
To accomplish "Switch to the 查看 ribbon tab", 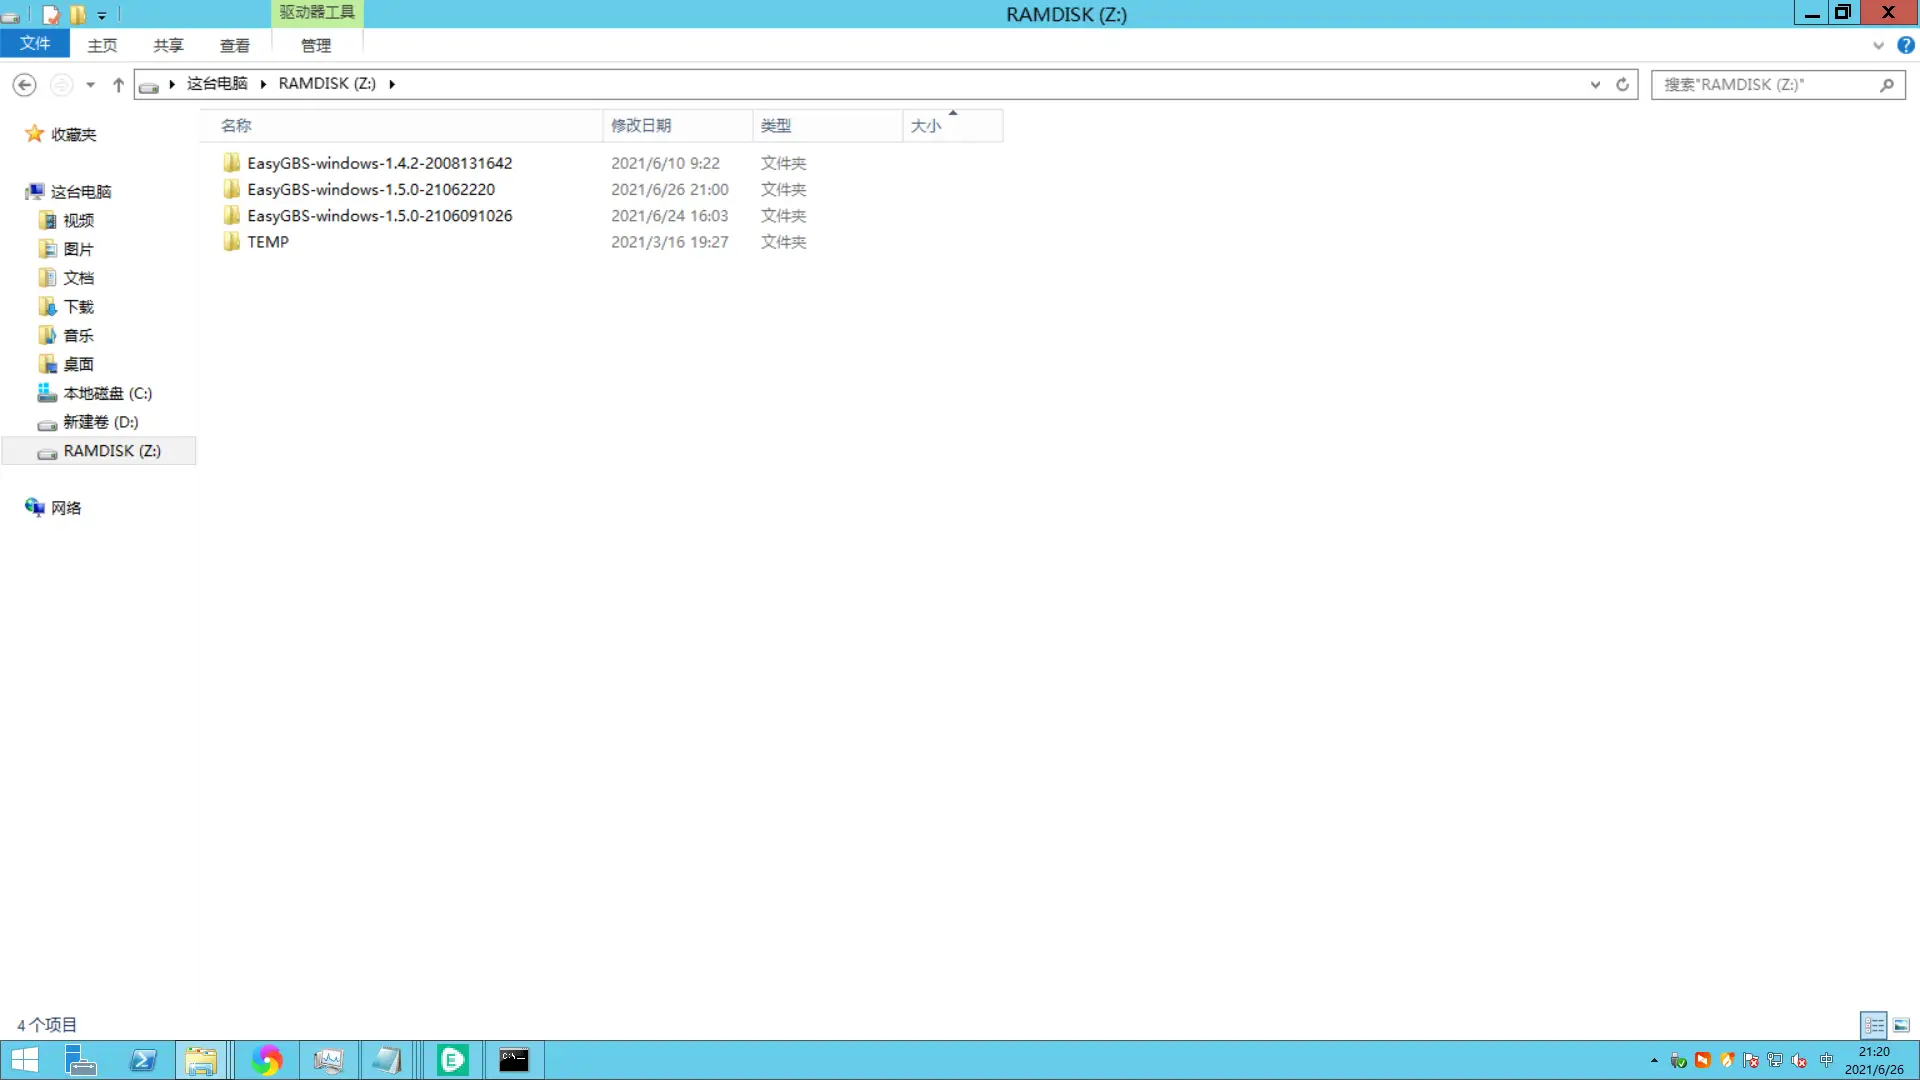I will [234, 46].
